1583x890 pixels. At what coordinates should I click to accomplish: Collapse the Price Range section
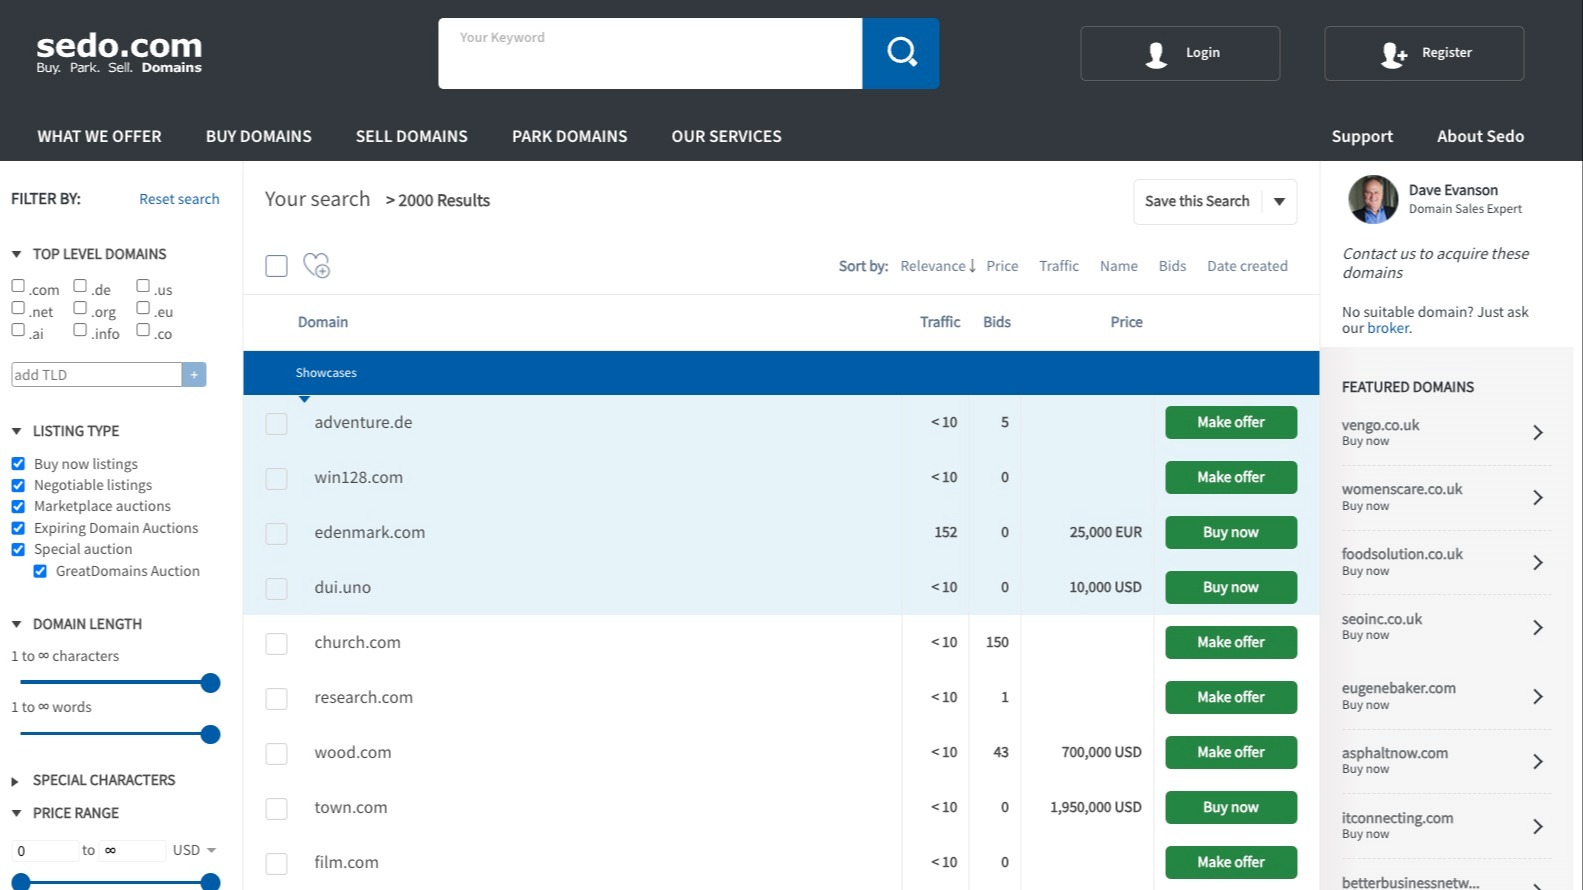tap(16, 813)
